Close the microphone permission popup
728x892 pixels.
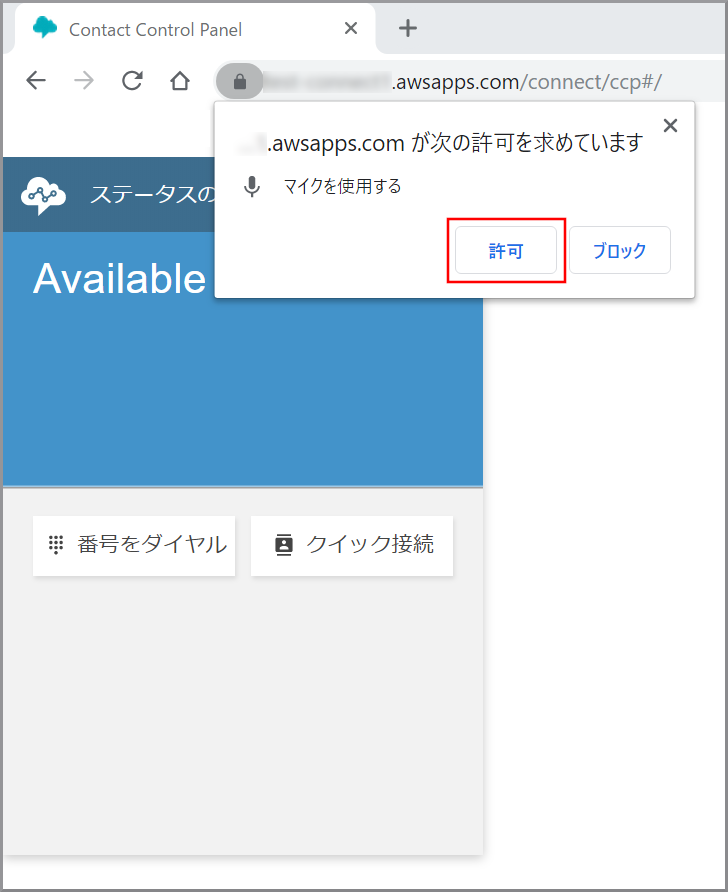671,126
